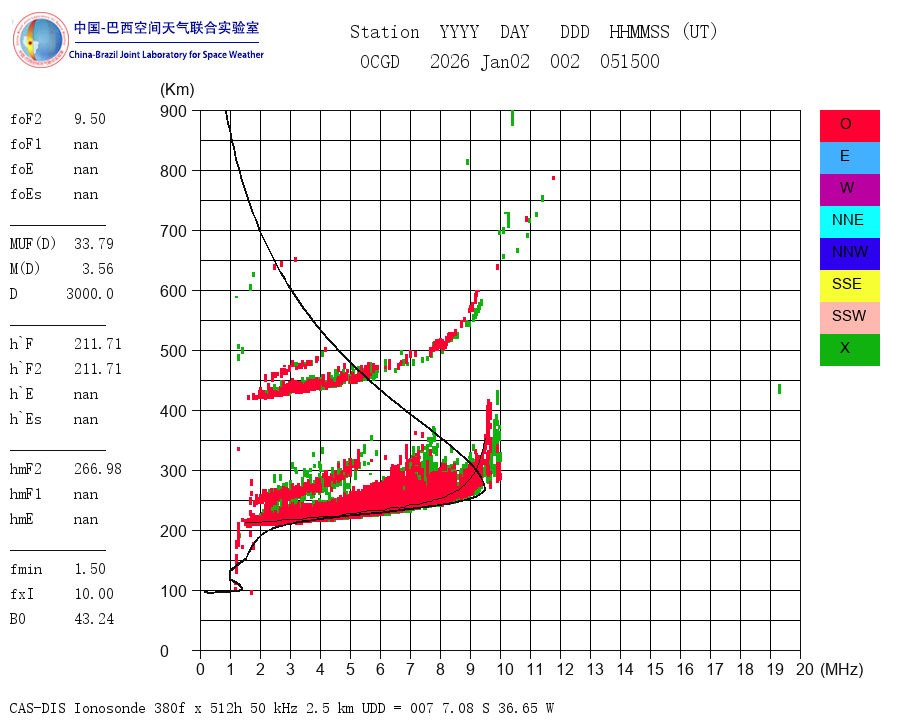Click the Station header label
The image size is (900, 720).
[x=385, y=32]
